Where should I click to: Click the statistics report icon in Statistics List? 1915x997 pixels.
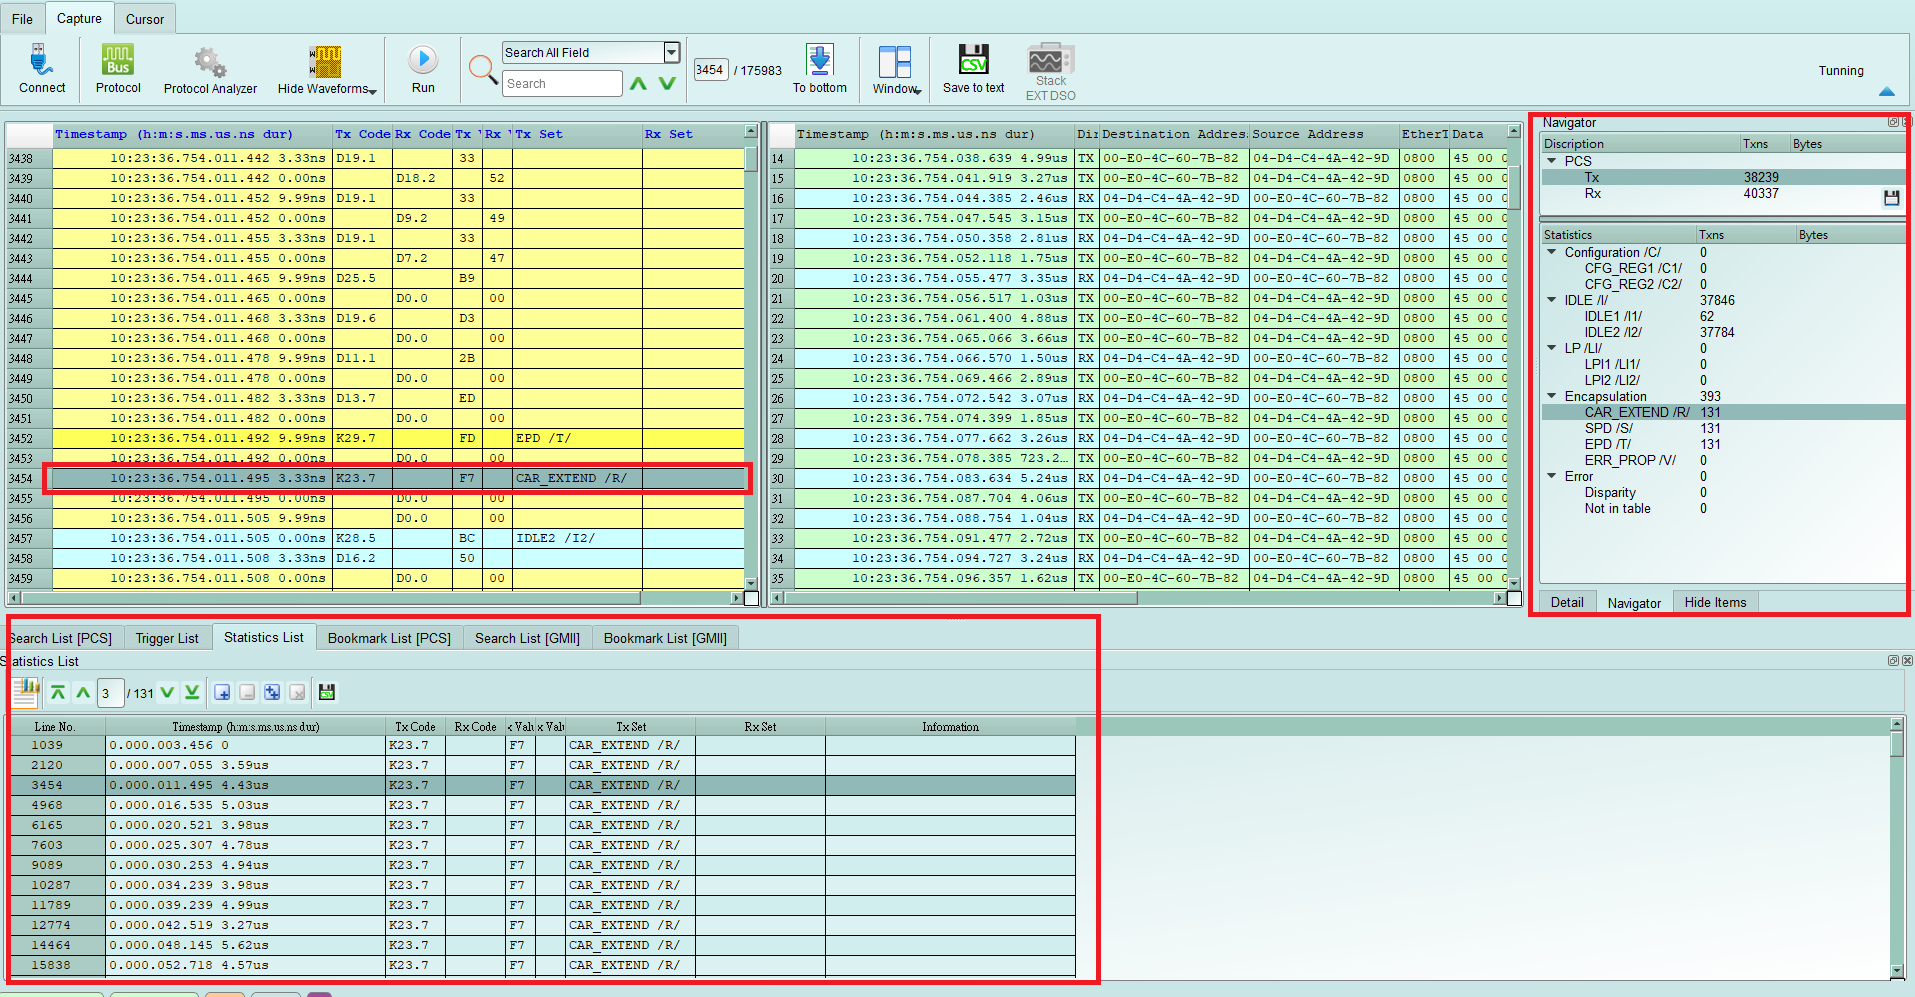click(26, 692)
